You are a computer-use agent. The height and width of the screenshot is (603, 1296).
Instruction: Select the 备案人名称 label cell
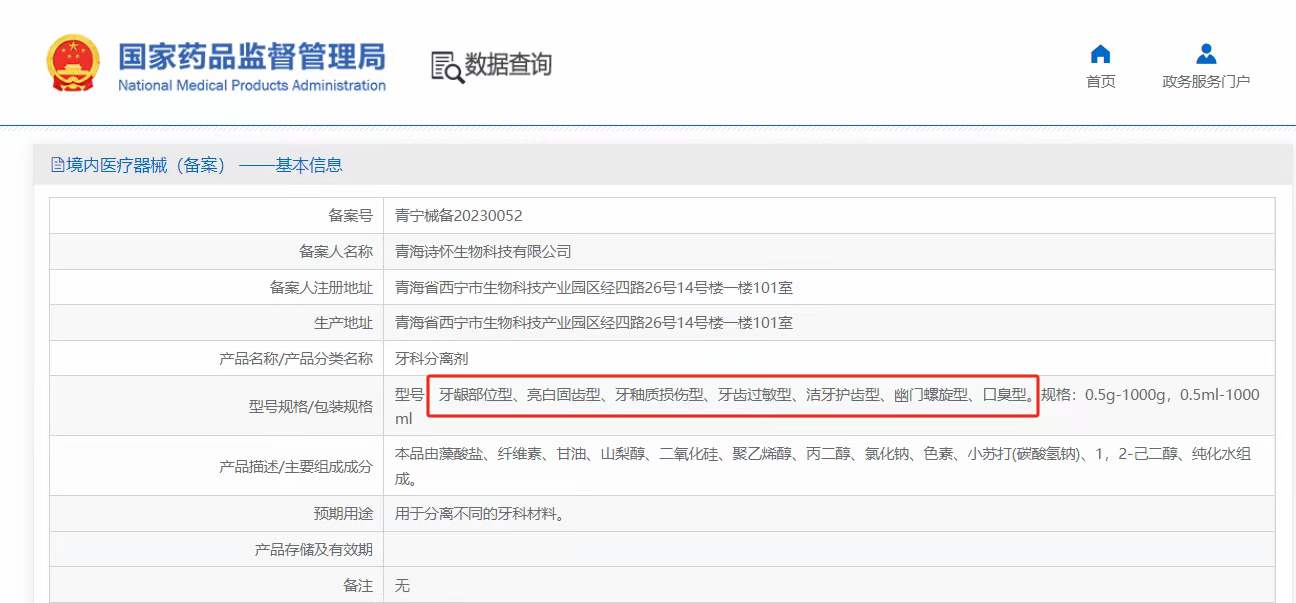pos(217,251)
